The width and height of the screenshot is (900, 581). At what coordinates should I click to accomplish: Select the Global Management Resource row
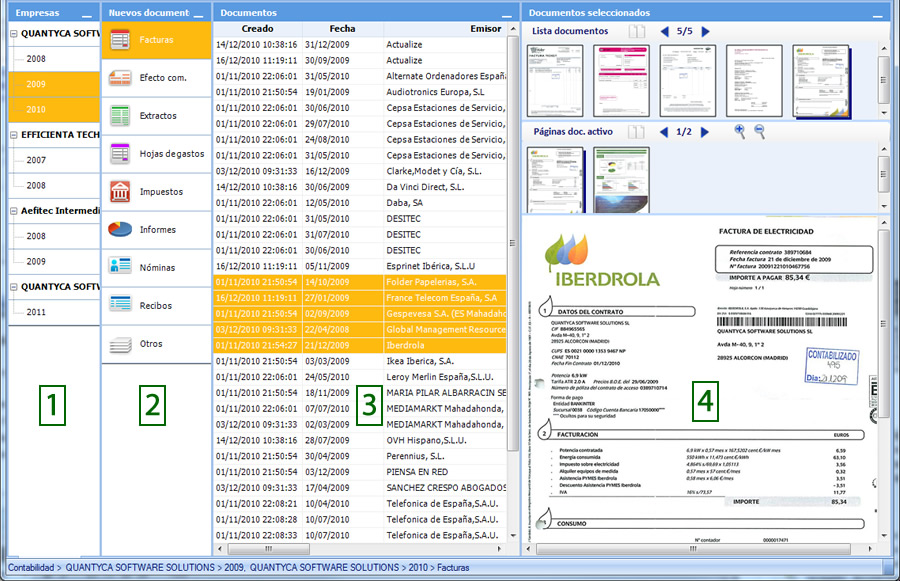tap(360, 330)
